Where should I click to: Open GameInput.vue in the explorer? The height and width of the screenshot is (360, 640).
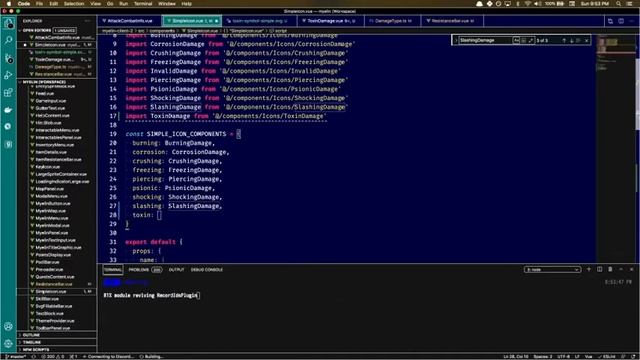coord(50,101)
